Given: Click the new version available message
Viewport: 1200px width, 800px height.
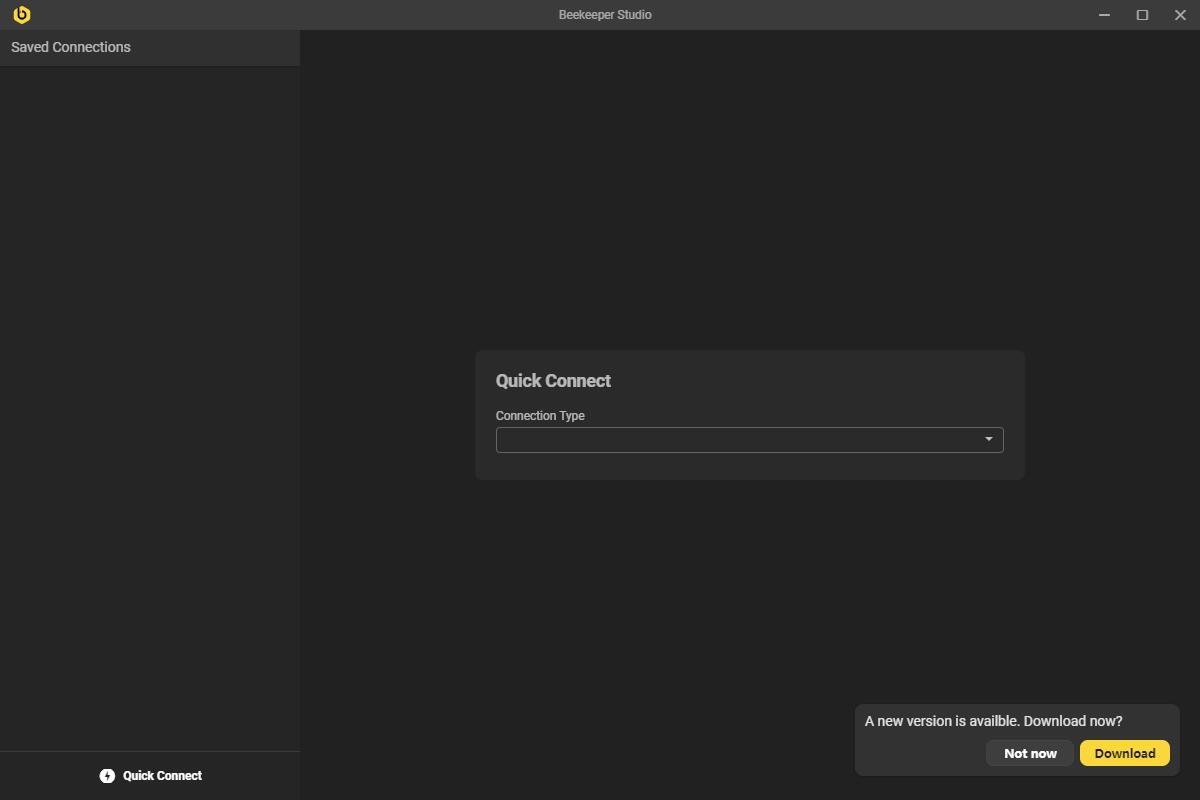Looking at the screenshot, I should [x=993, y=721].
